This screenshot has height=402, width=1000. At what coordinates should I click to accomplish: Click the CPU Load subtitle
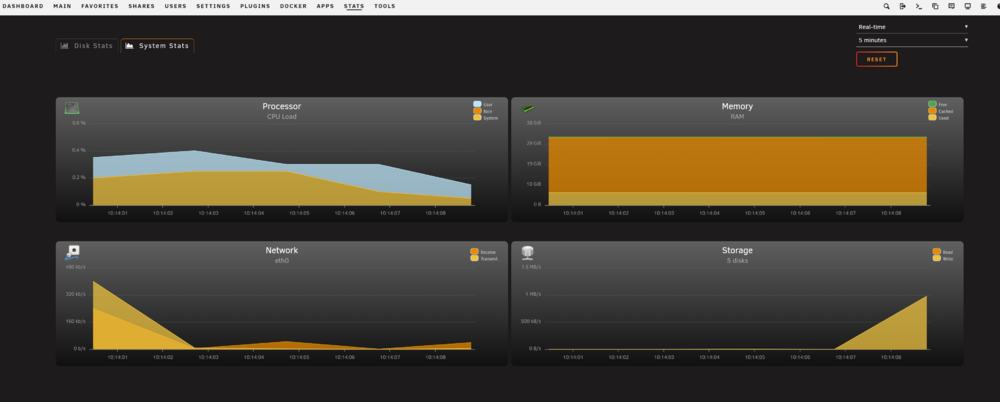point(281,117)
